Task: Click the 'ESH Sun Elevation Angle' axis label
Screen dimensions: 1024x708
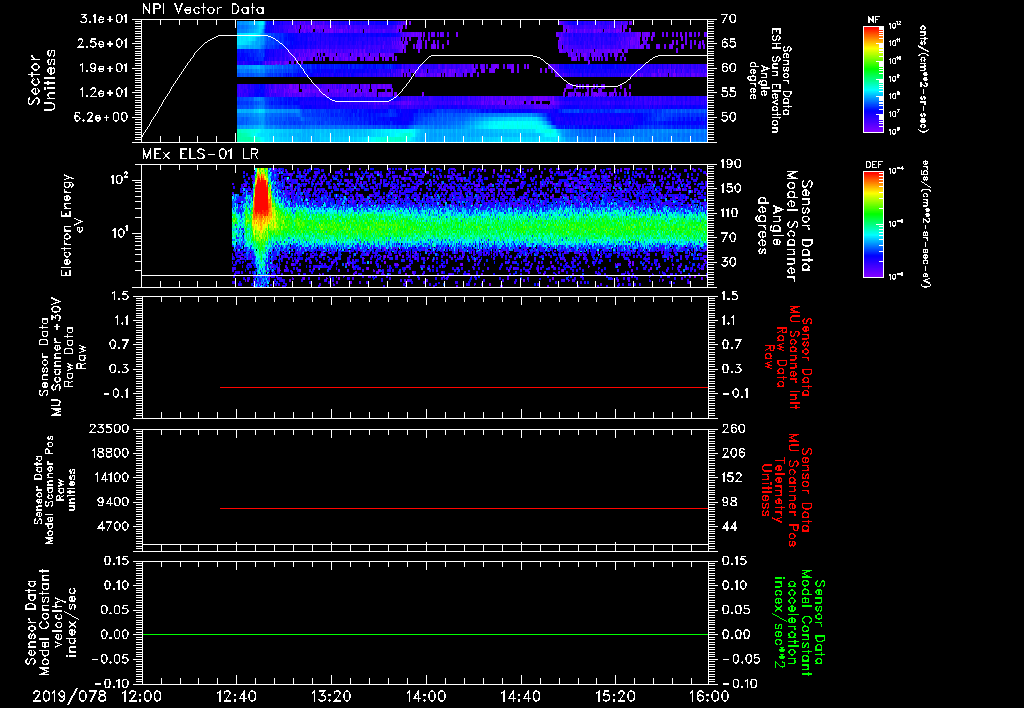Action: [771, 80]
